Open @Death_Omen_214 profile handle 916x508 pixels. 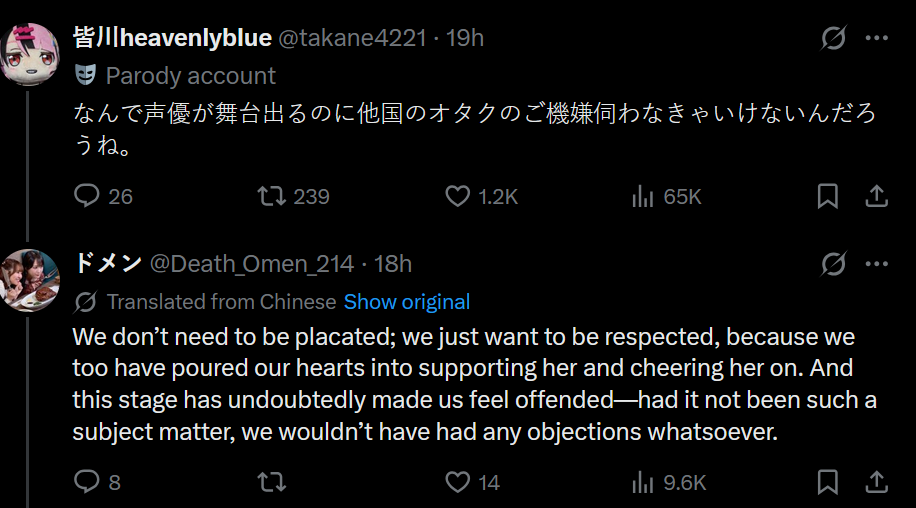pyautogui.click(x=252, y=264)
